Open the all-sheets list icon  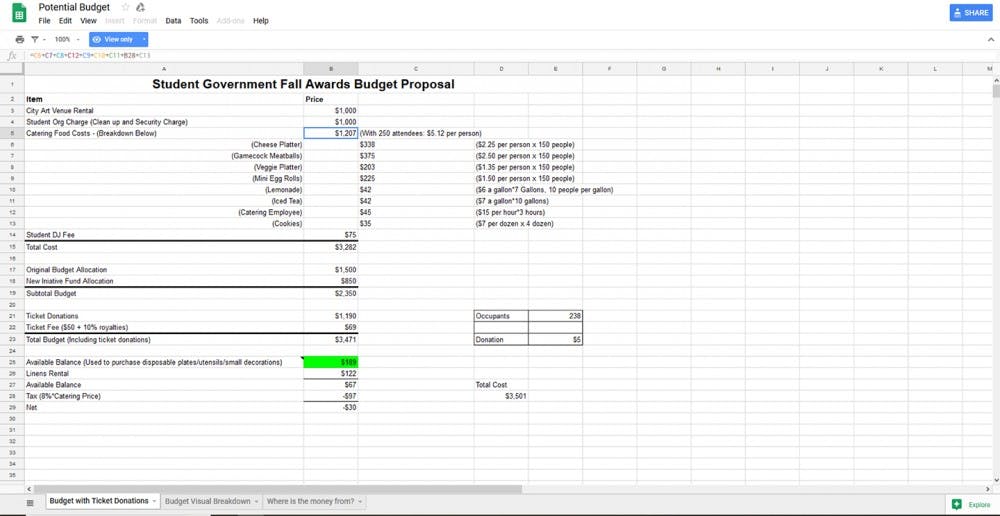coord(30,503)
